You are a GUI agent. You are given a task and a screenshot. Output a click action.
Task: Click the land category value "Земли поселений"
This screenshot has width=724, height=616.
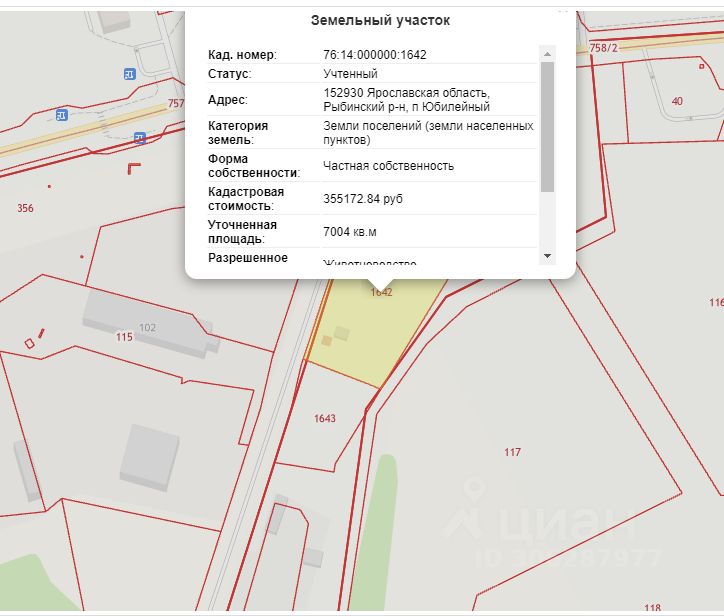click(372, 126)
